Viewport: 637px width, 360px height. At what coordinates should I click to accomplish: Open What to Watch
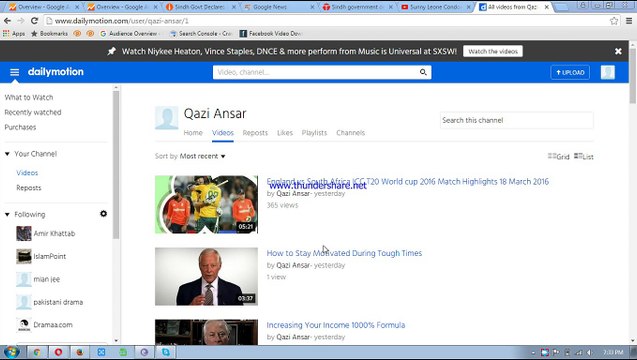[x=29, y=98]
